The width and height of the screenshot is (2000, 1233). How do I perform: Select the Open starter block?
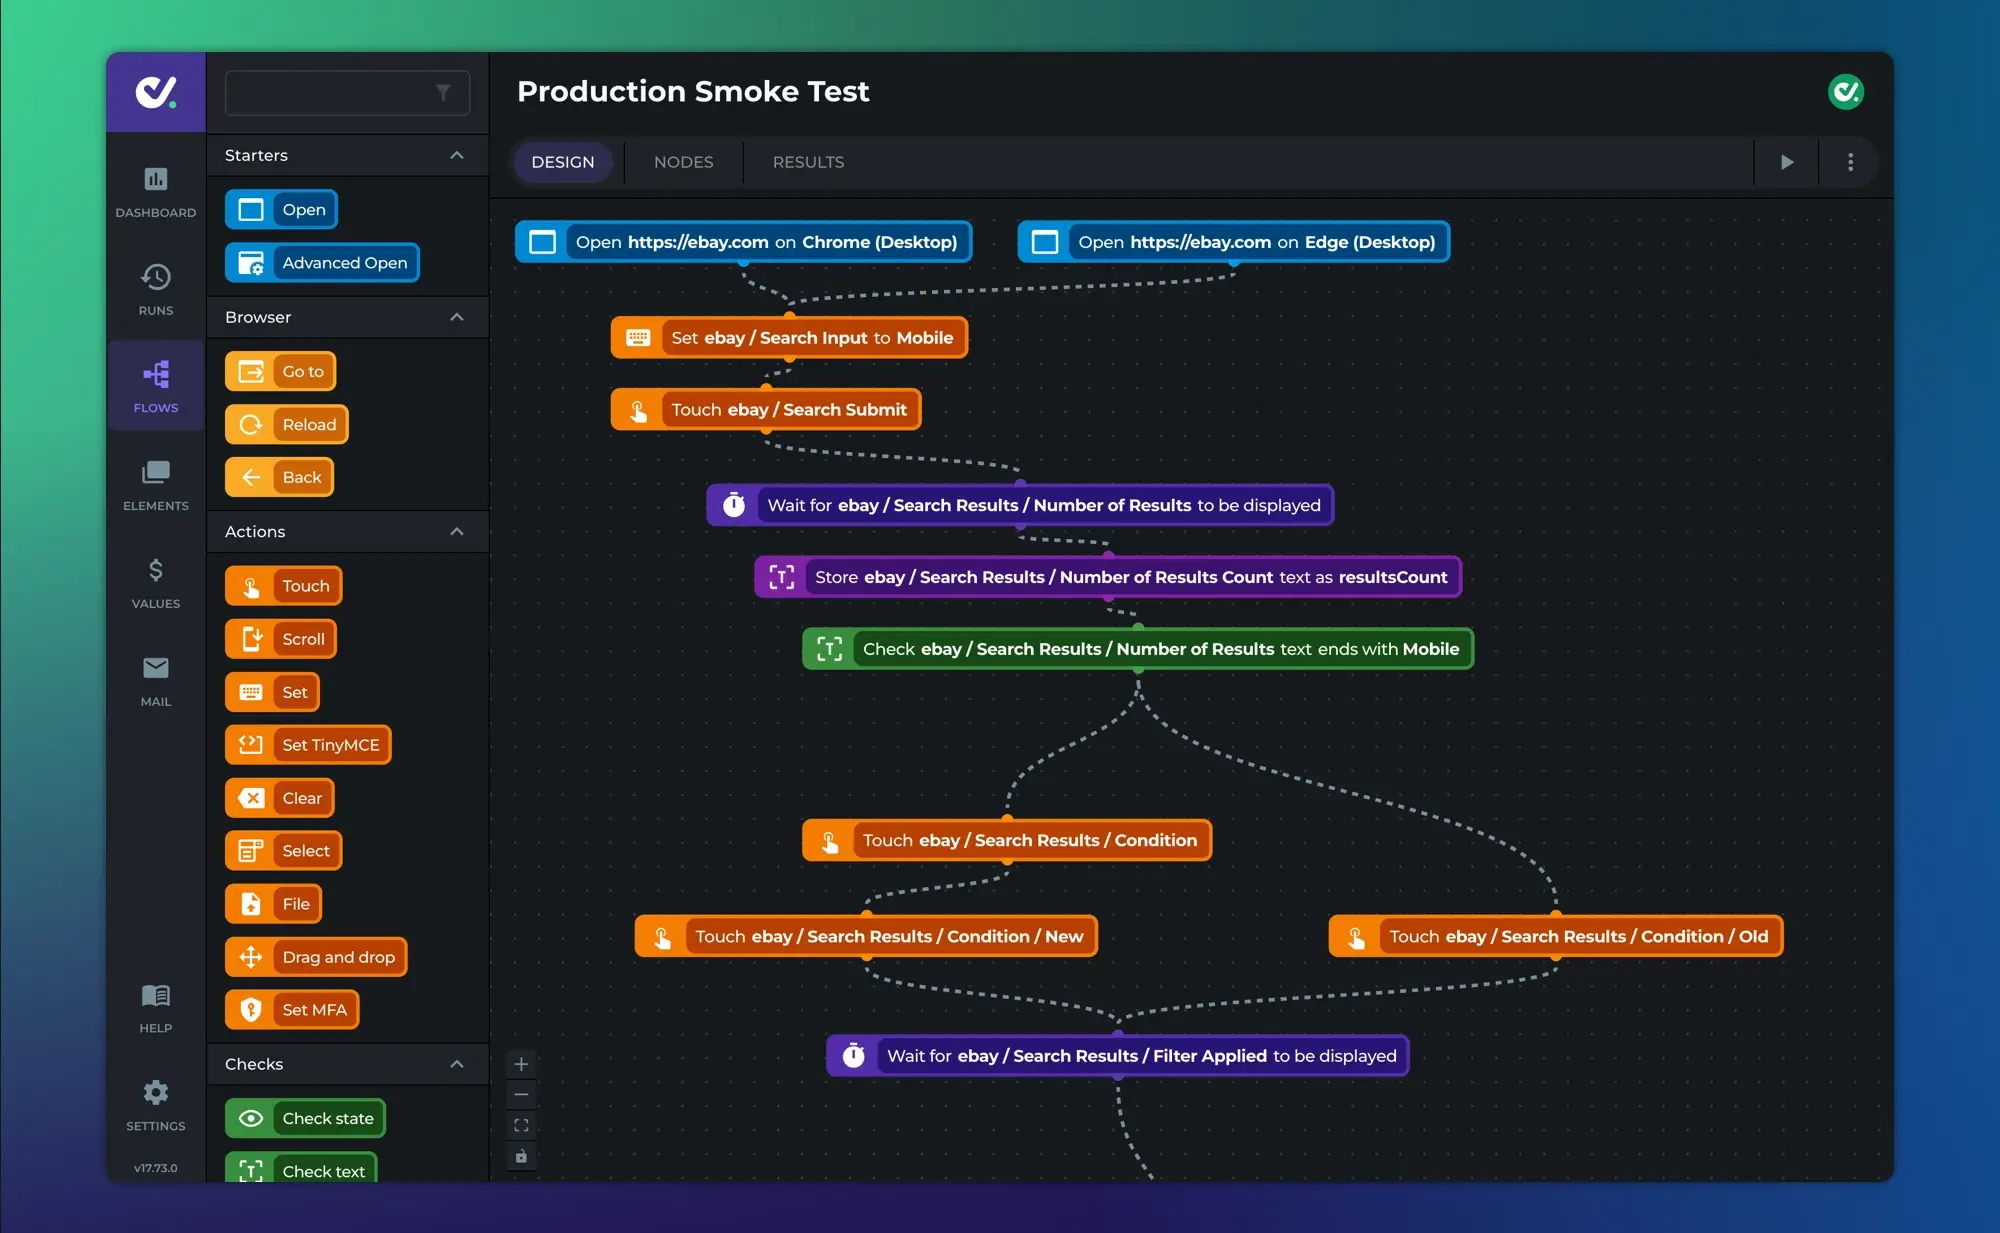[281, 210]
